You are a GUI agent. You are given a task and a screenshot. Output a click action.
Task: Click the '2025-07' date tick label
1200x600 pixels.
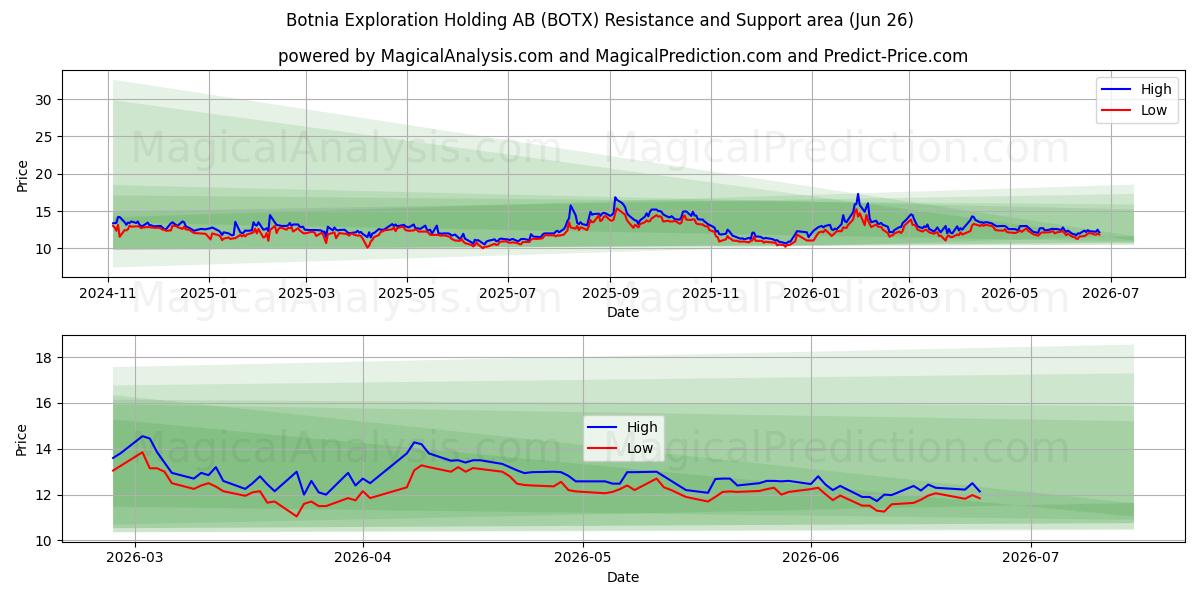(x=506, y=295)
